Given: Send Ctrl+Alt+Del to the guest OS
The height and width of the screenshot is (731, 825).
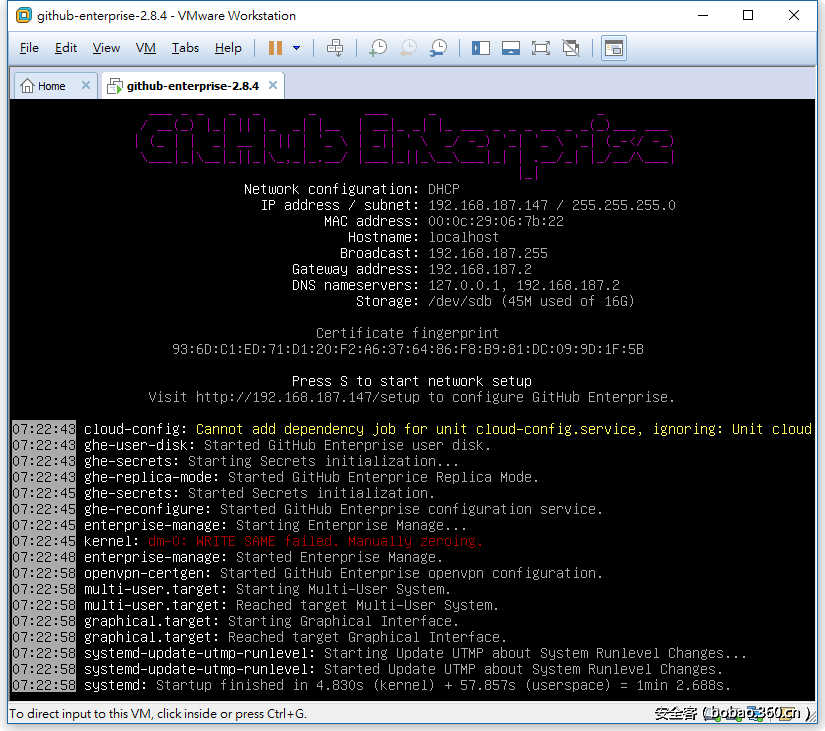Looking at the screenshot, I should tap(336, 47).
